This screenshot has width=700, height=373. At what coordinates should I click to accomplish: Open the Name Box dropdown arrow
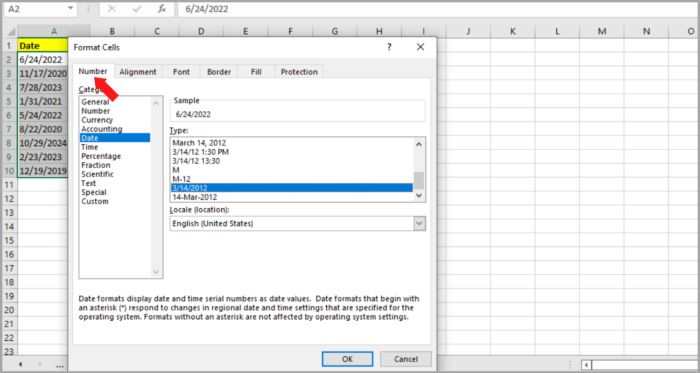(70, 8)
